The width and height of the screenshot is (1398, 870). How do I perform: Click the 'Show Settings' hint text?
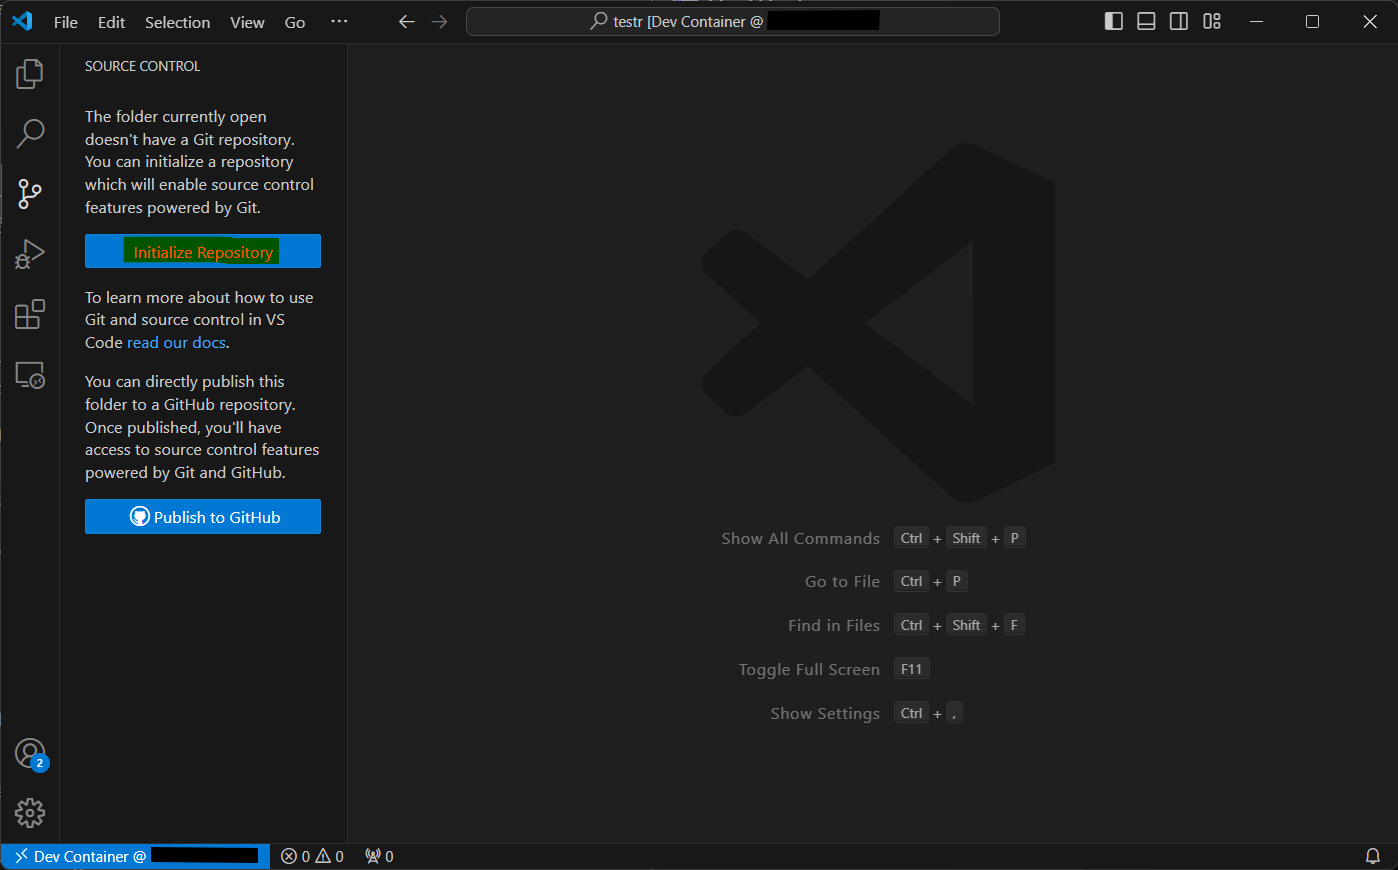click(825, 713)
